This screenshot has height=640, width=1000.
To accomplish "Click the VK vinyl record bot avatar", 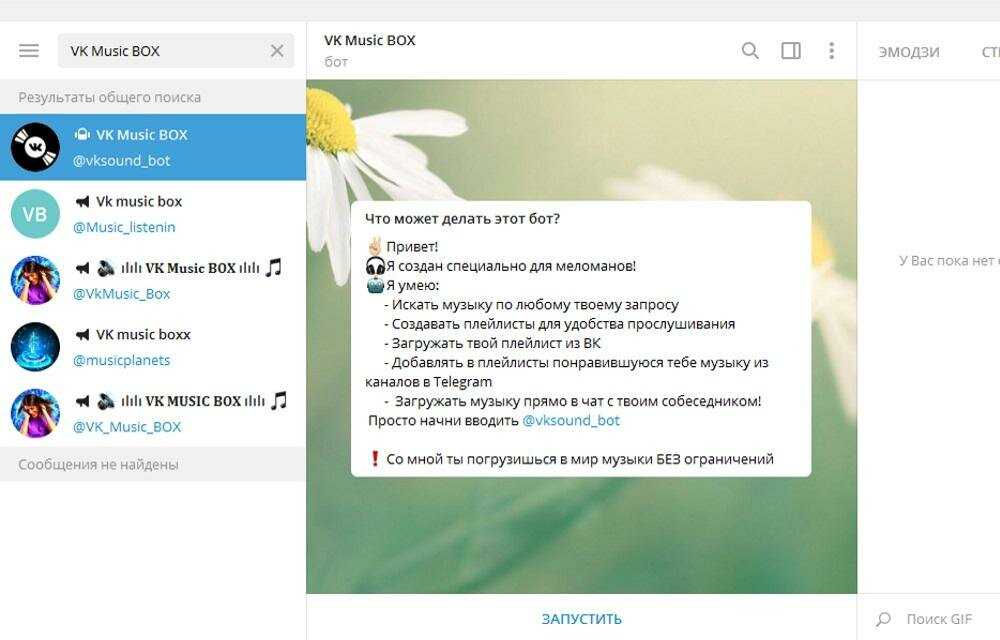I will 35,147.
